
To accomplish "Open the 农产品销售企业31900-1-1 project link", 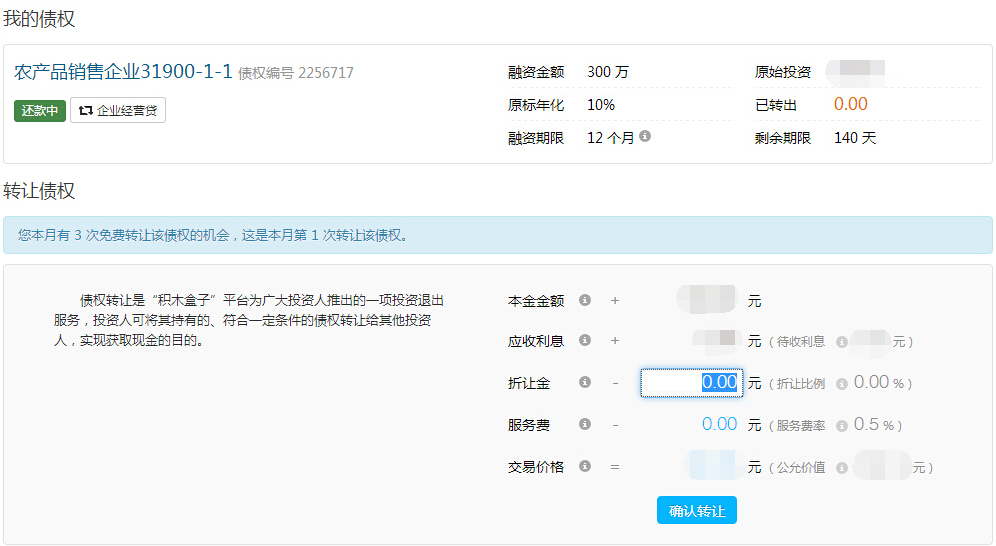I will click(x=123, y=72).
